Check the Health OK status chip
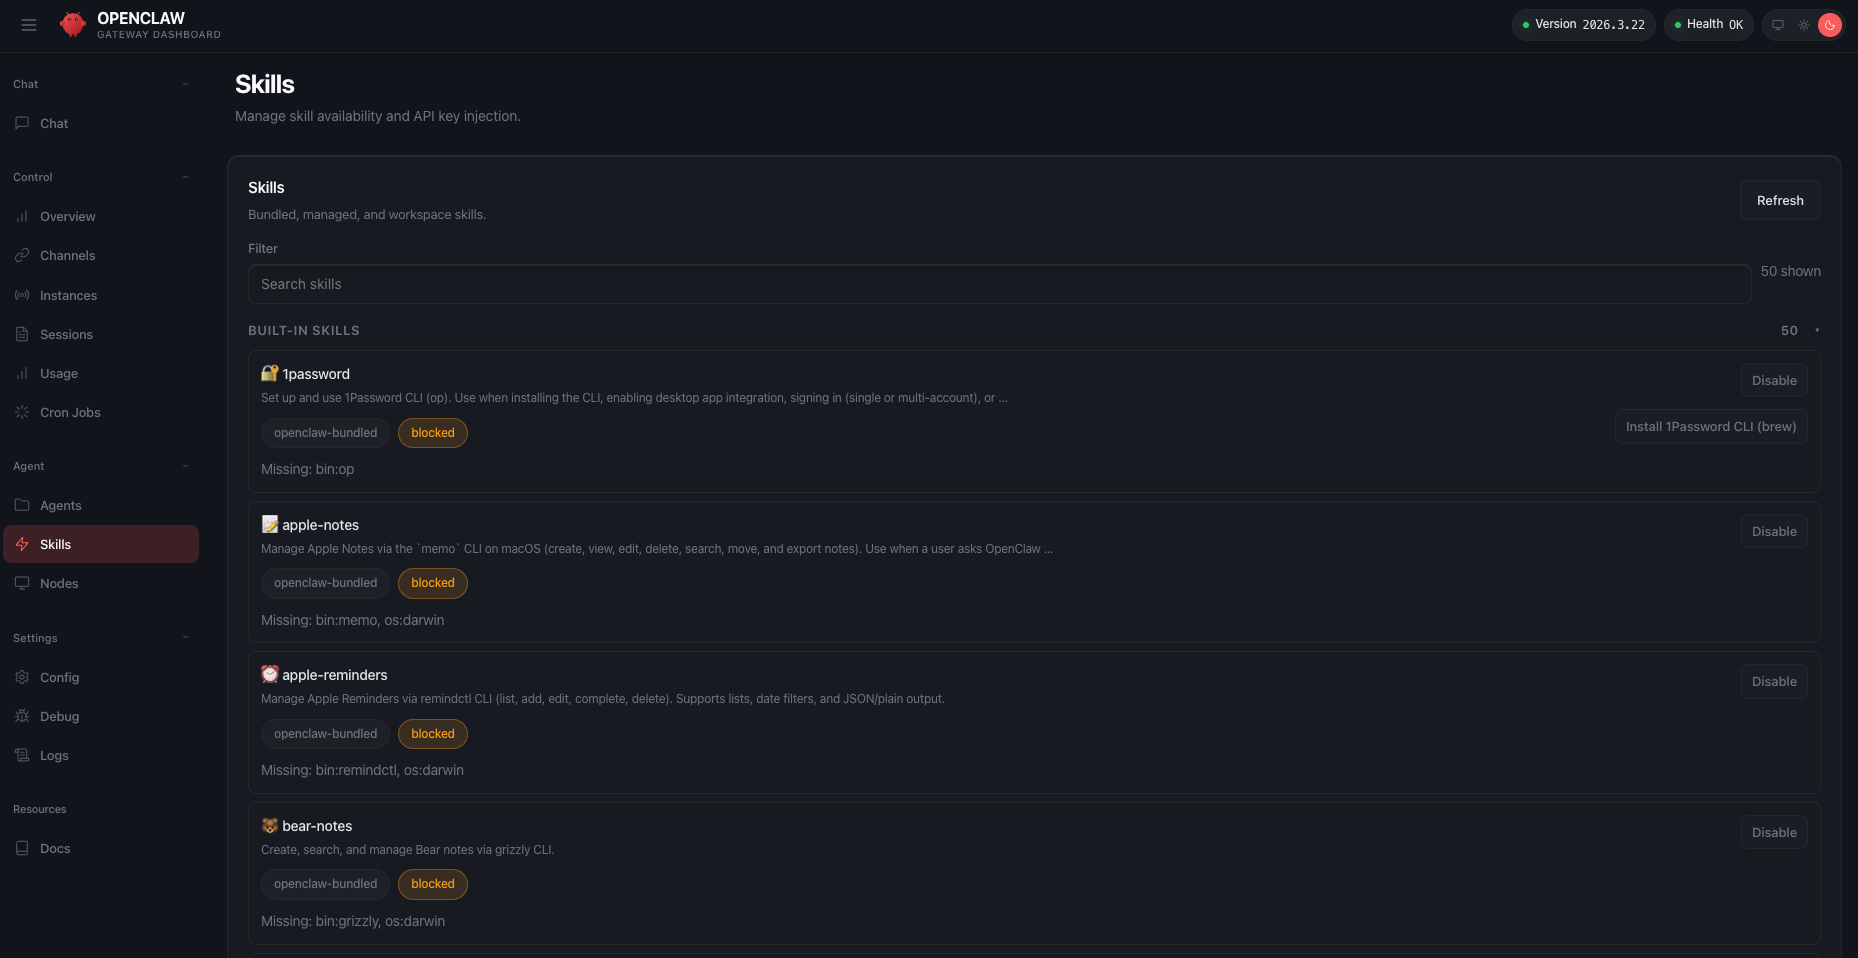1858x958 pixels. tap(1708, 24)
